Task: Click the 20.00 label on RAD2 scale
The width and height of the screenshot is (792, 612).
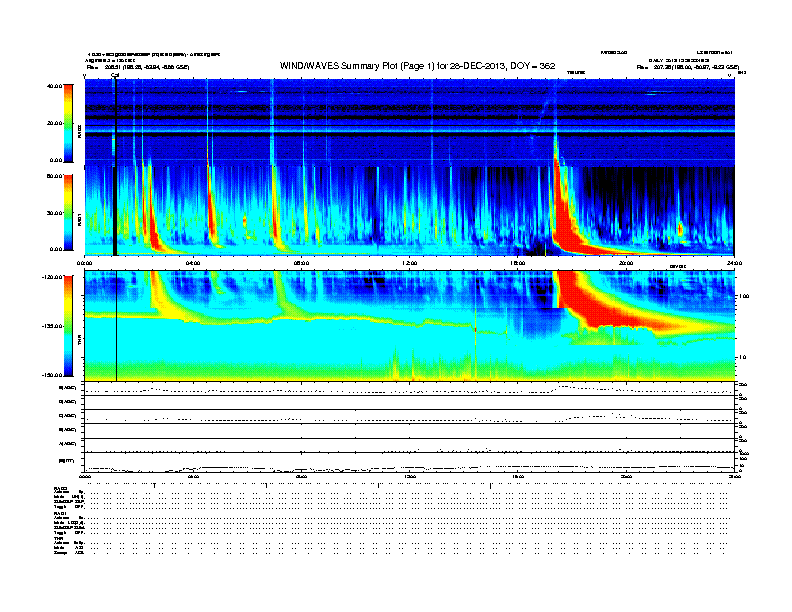Action: tap(55, 123)
